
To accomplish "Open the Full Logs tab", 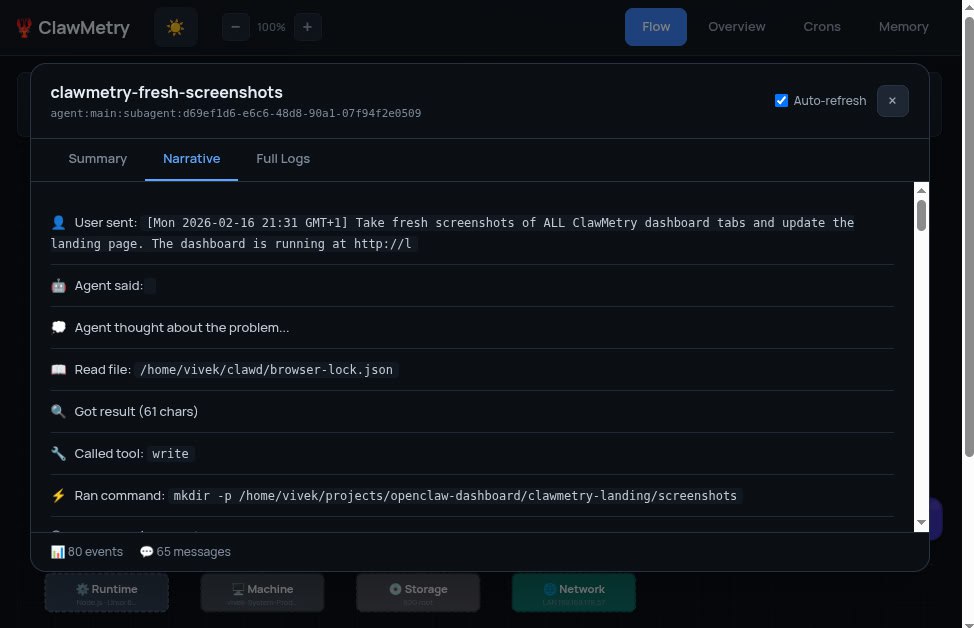I will 283,159.
